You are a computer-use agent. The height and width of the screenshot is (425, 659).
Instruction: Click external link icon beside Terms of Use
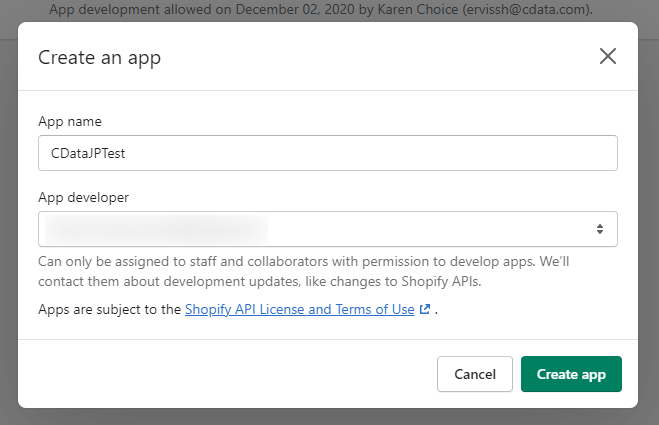point(425,310)
